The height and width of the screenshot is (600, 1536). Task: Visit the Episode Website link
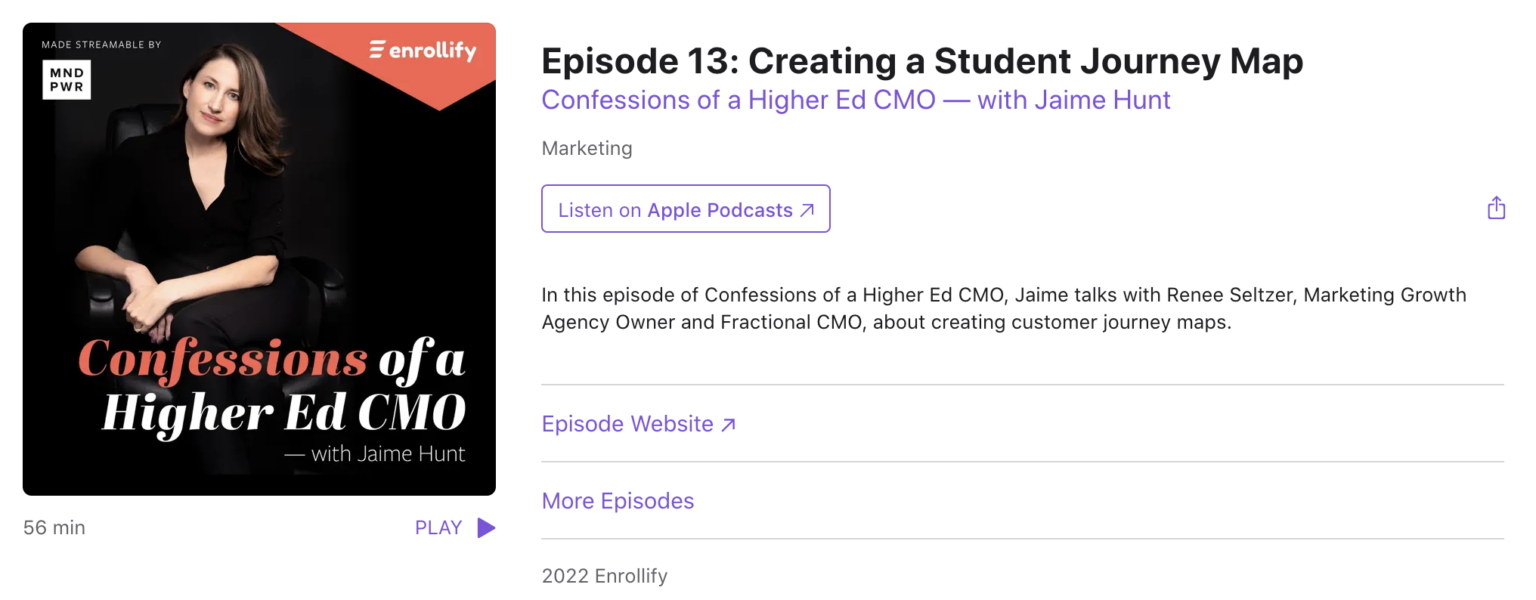(x=627, y=423)
